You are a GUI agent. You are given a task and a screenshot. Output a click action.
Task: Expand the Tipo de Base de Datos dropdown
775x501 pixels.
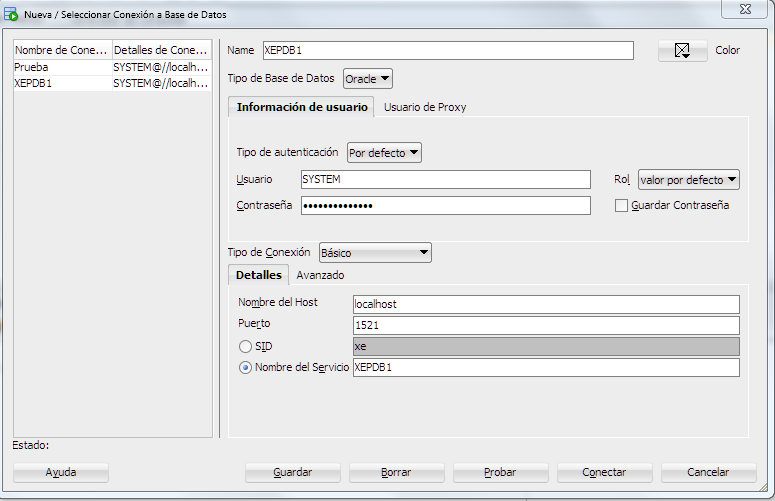pyautogui.click(x=367, y=78)
